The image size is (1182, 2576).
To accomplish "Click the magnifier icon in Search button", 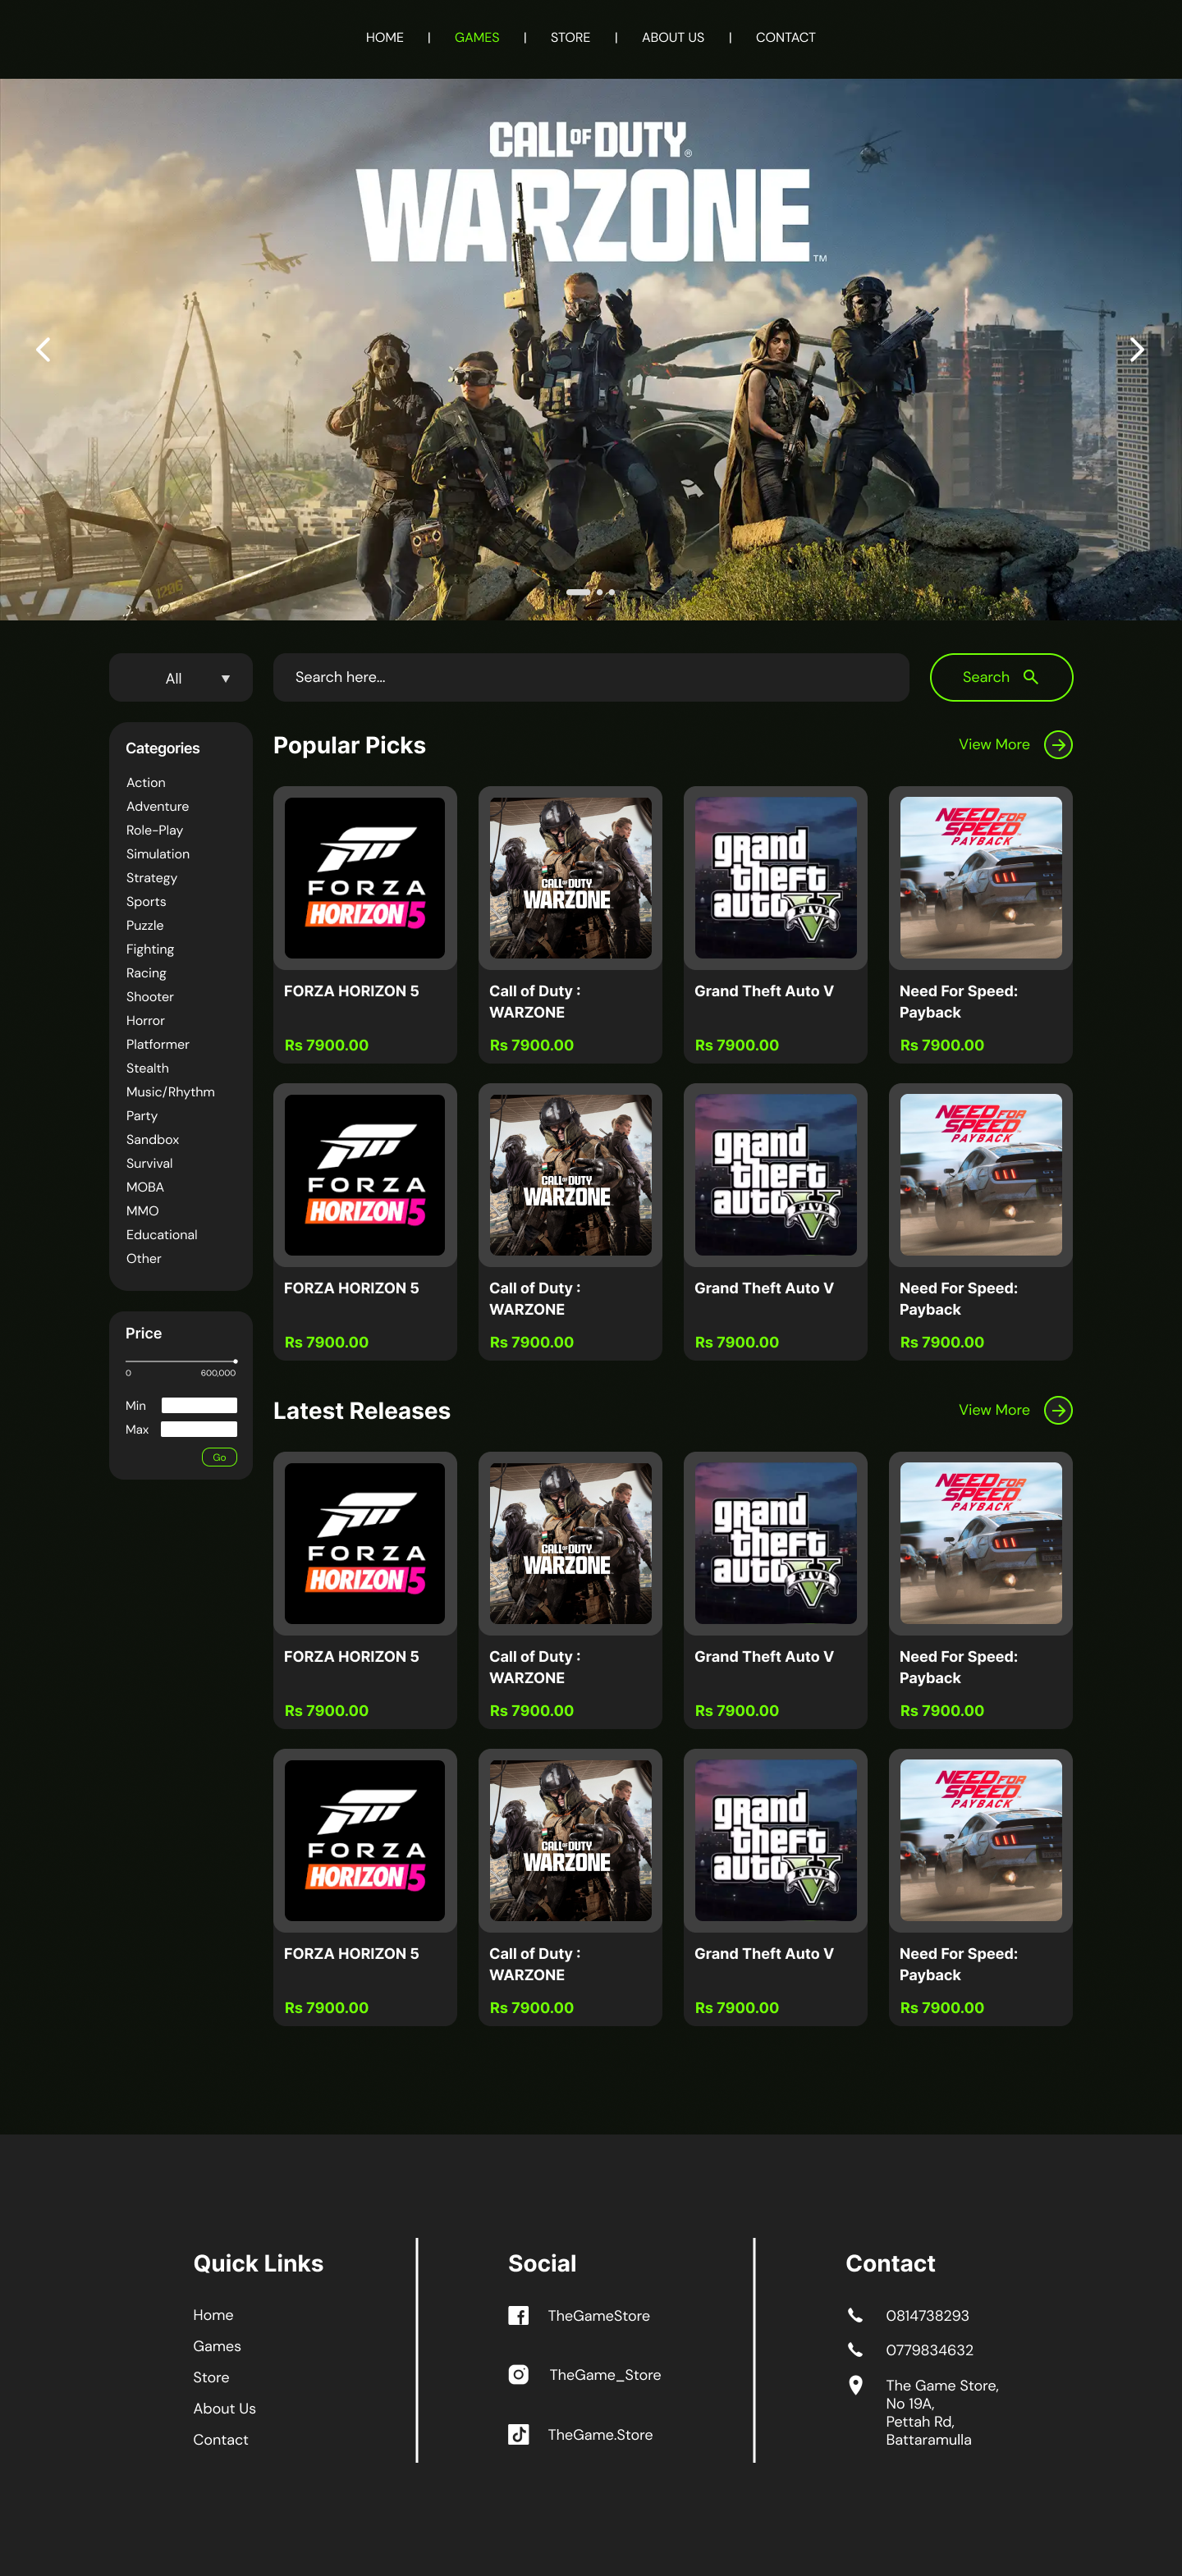I will (1031, 677).
